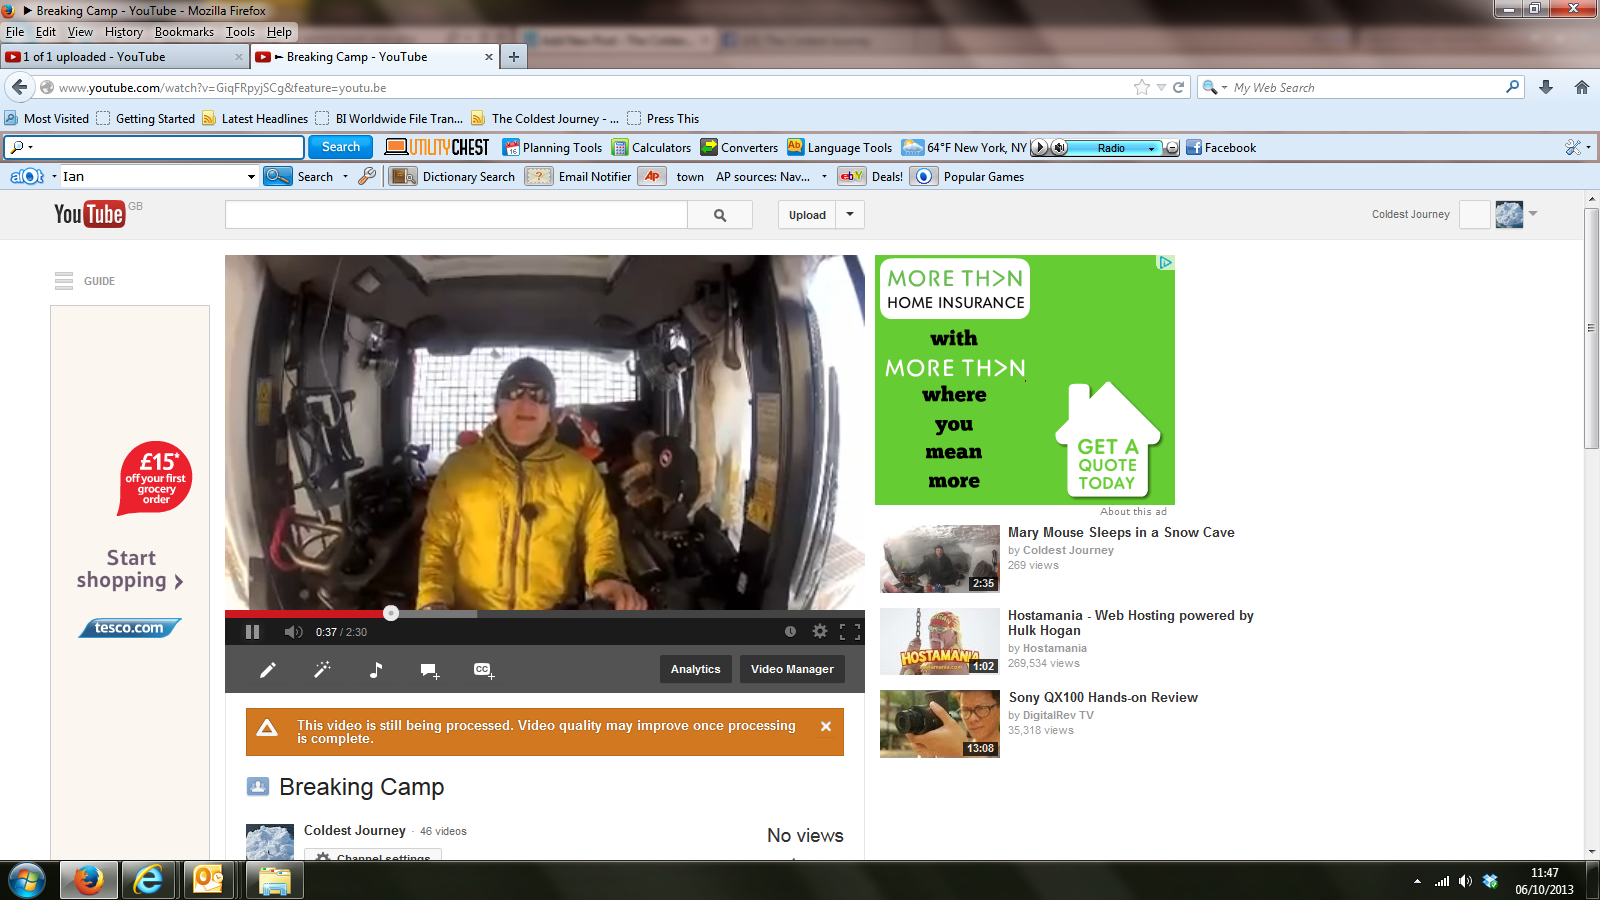Click the system tray volume icon
1600x900 pixels.
tap(1465, 881)
